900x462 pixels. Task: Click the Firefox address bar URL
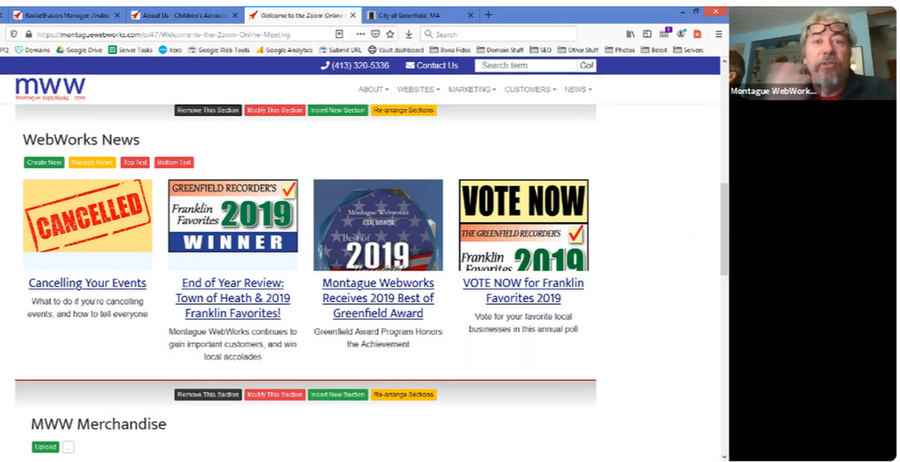pos(164,34)
